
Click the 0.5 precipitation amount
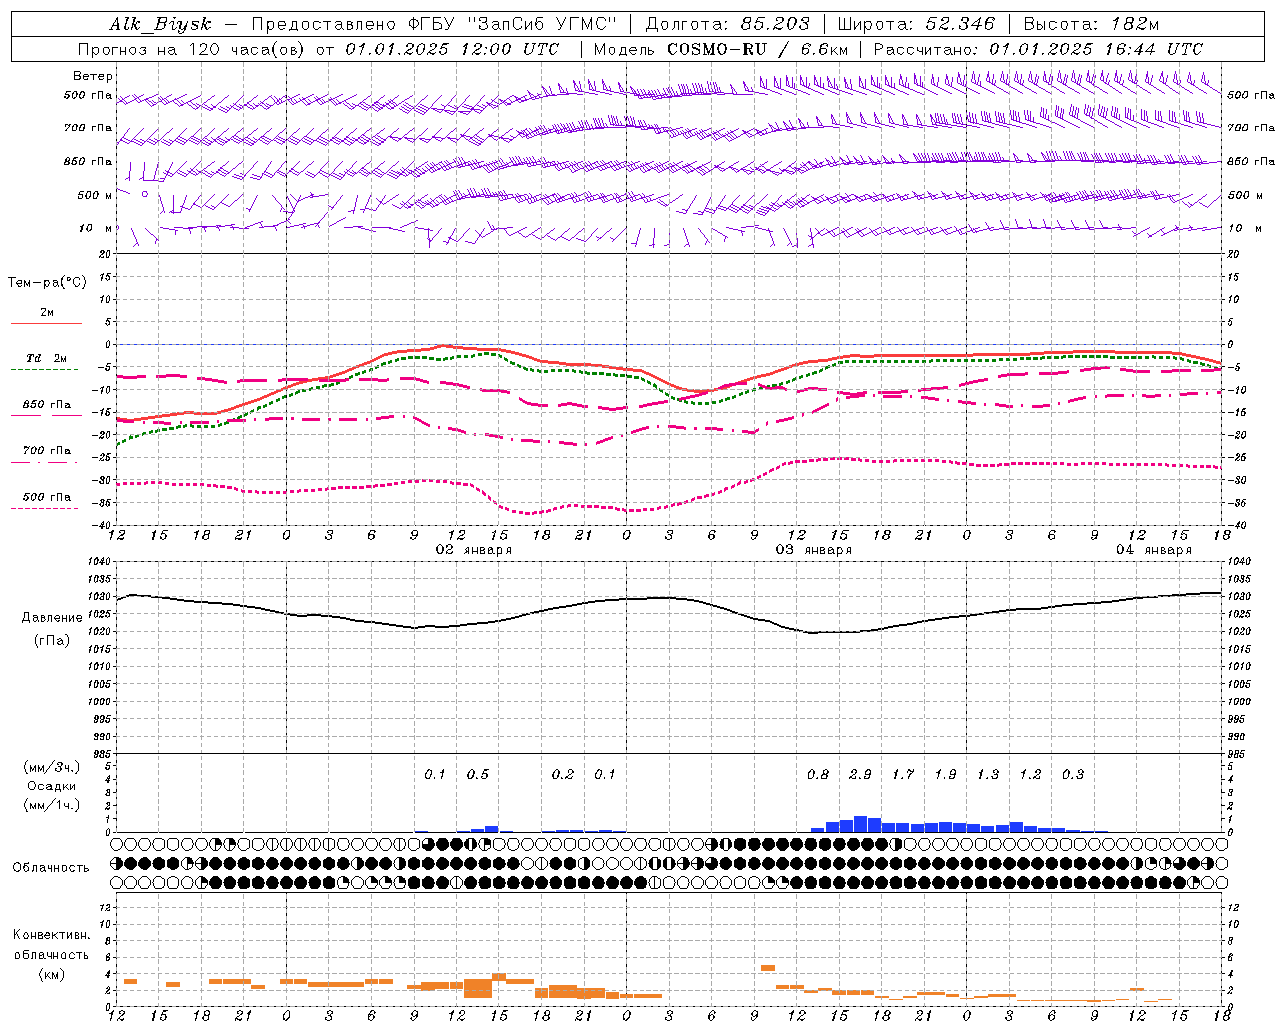pos(478,775)
